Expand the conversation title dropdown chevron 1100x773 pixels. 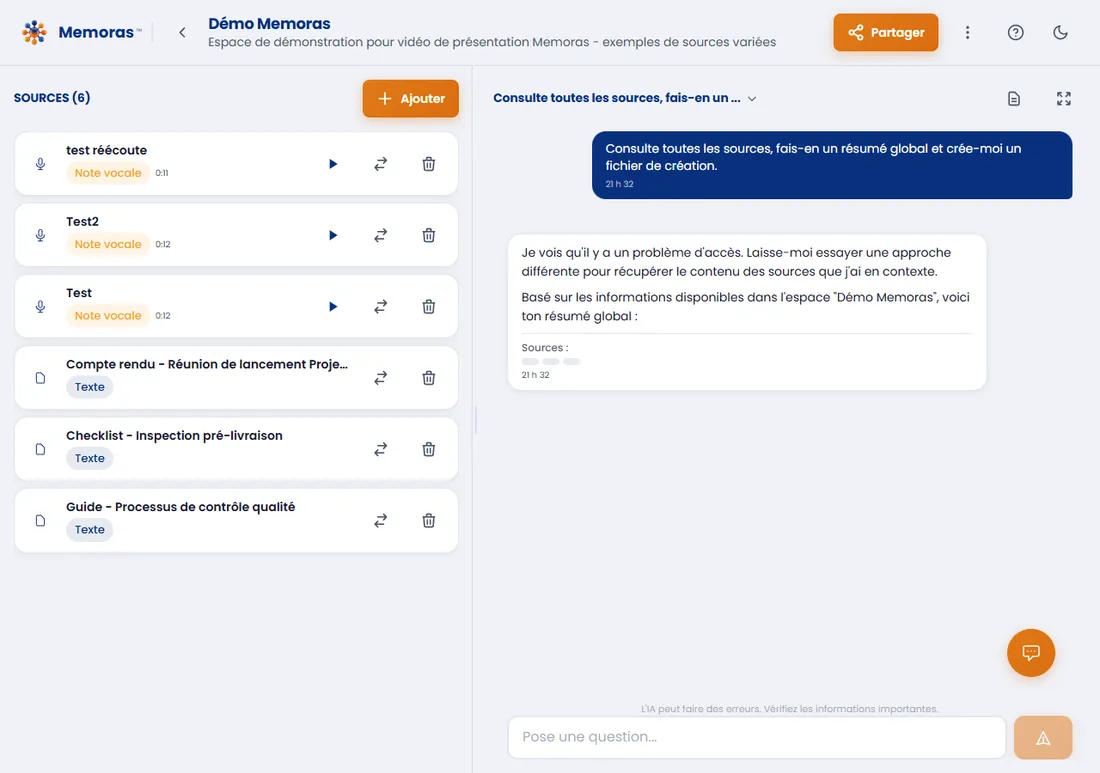[x=752, y=99]
